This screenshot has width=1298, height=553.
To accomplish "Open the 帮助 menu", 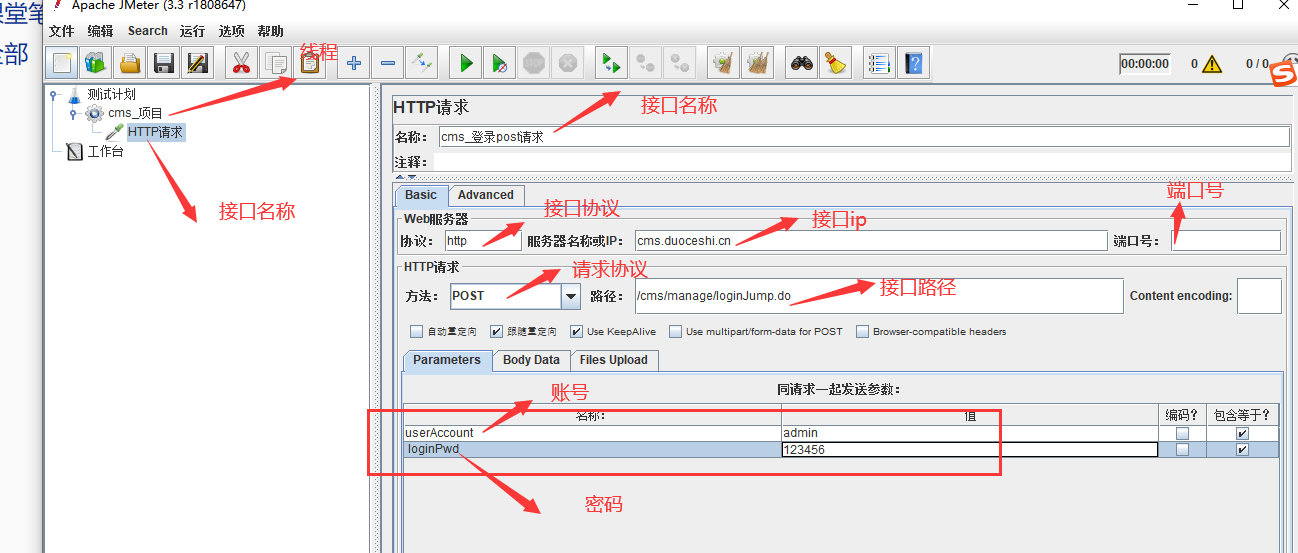I will coord(270,31).
